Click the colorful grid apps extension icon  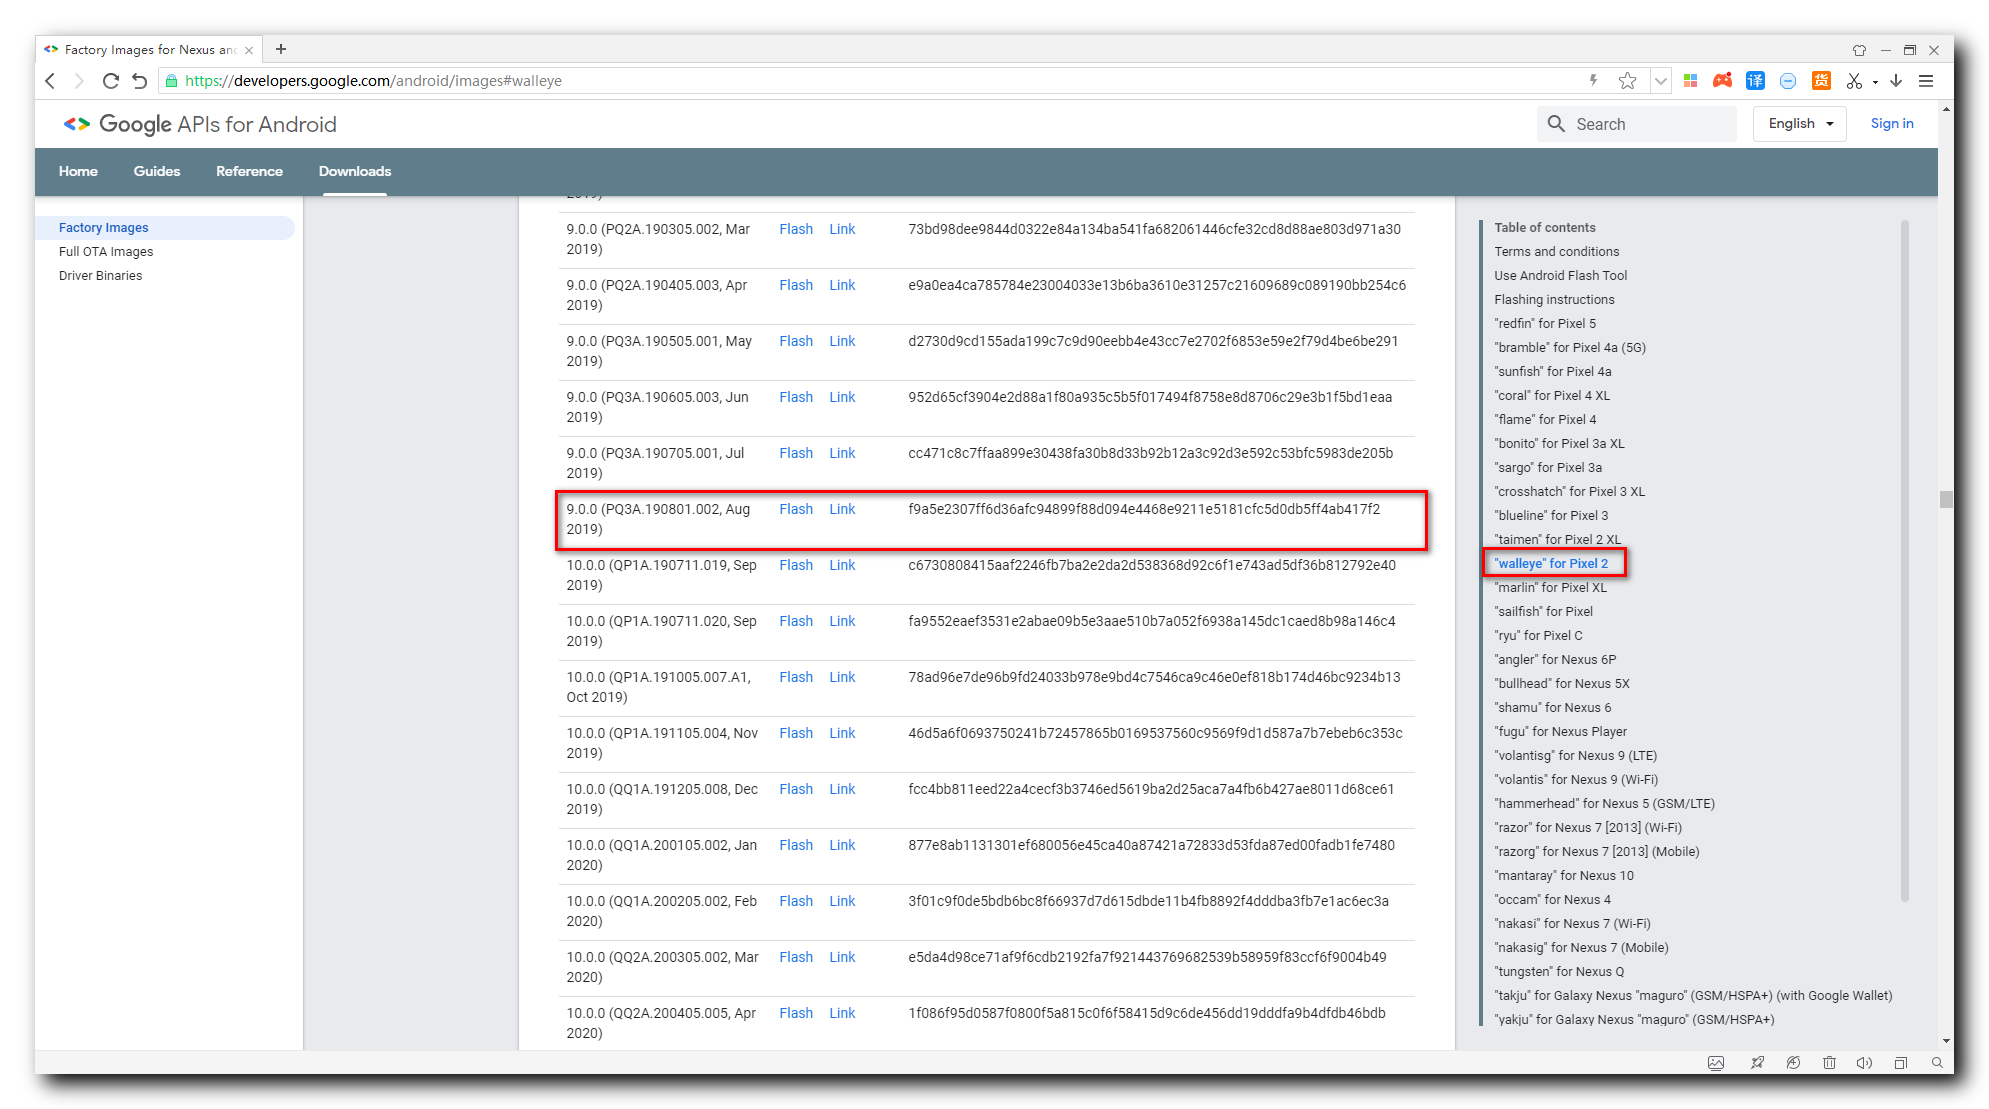click(x=1690, y=81)
